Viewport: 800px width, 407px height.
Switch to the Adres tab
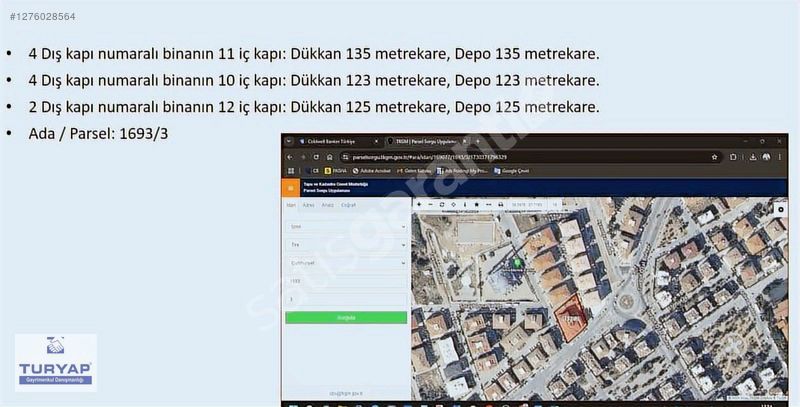coord(309,204)
